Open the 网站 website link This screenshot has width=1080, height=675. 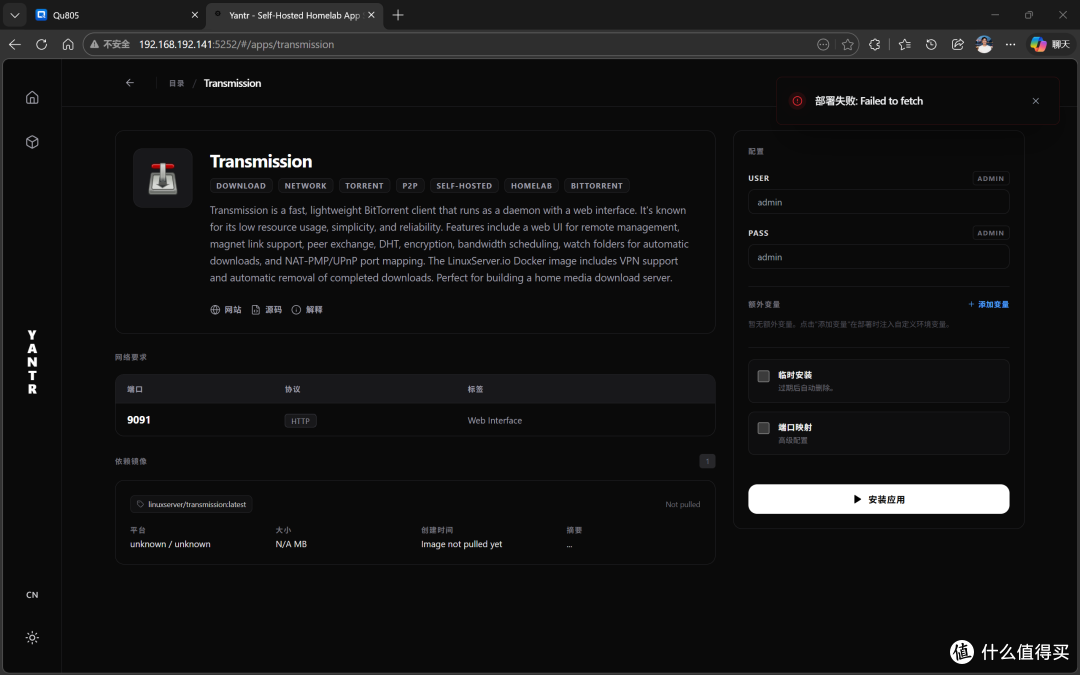tap(226, 310)
